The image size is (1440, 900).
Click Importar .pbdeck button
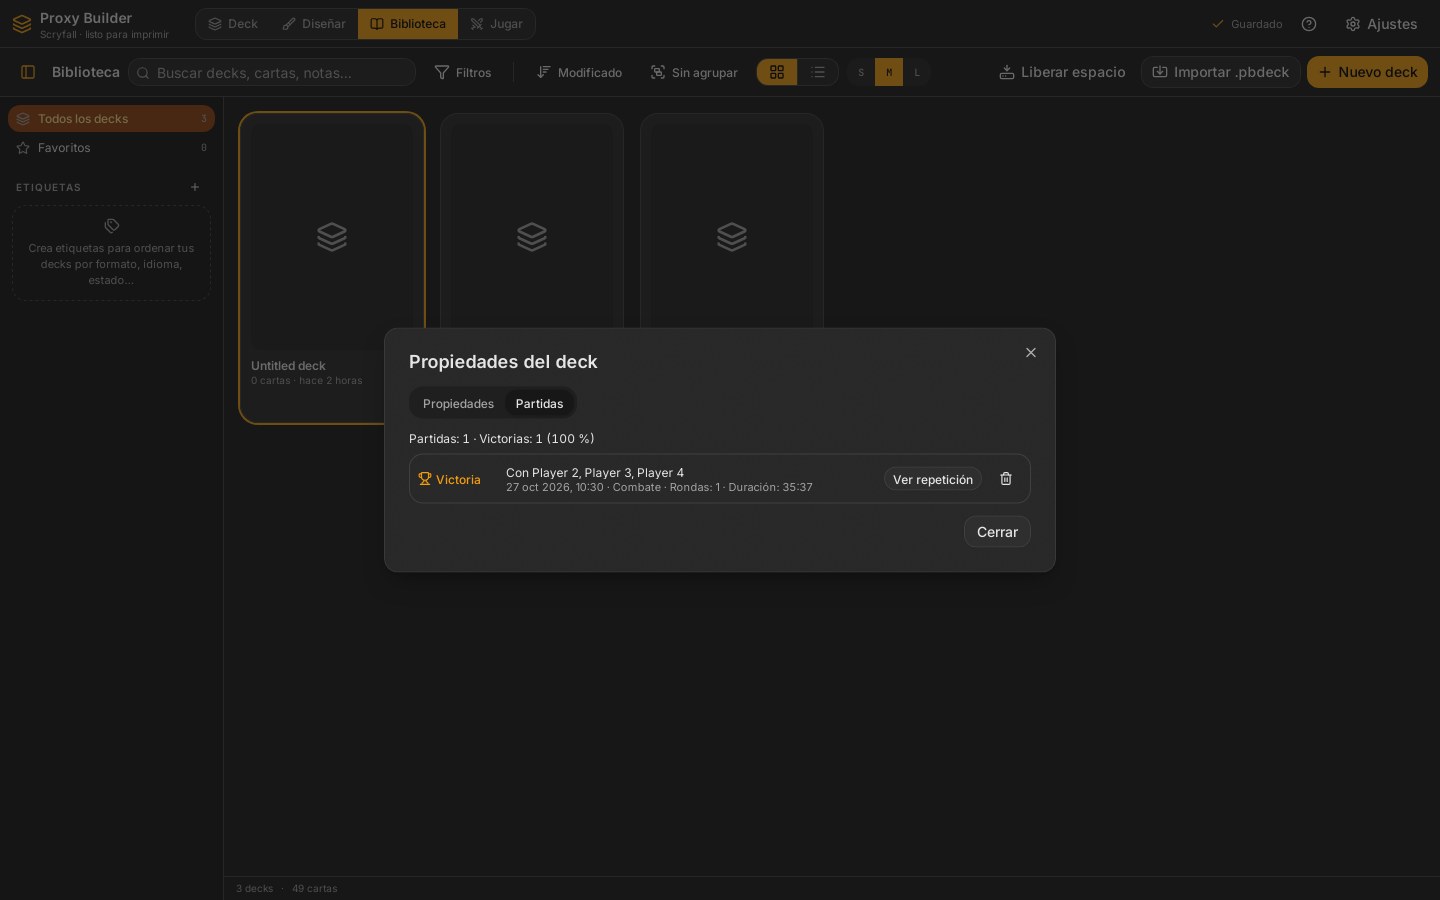(x=1221, y=72)
